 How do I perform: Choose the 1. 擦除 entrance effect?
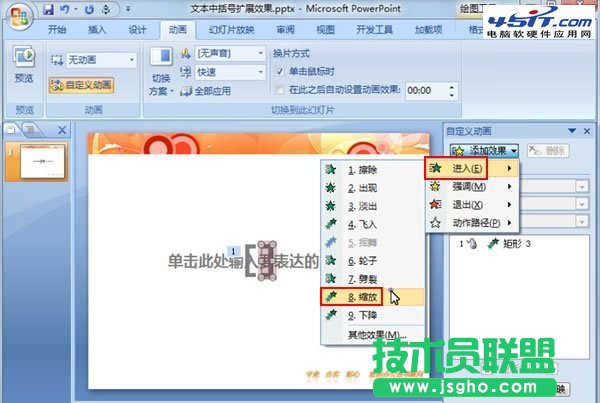373,170
